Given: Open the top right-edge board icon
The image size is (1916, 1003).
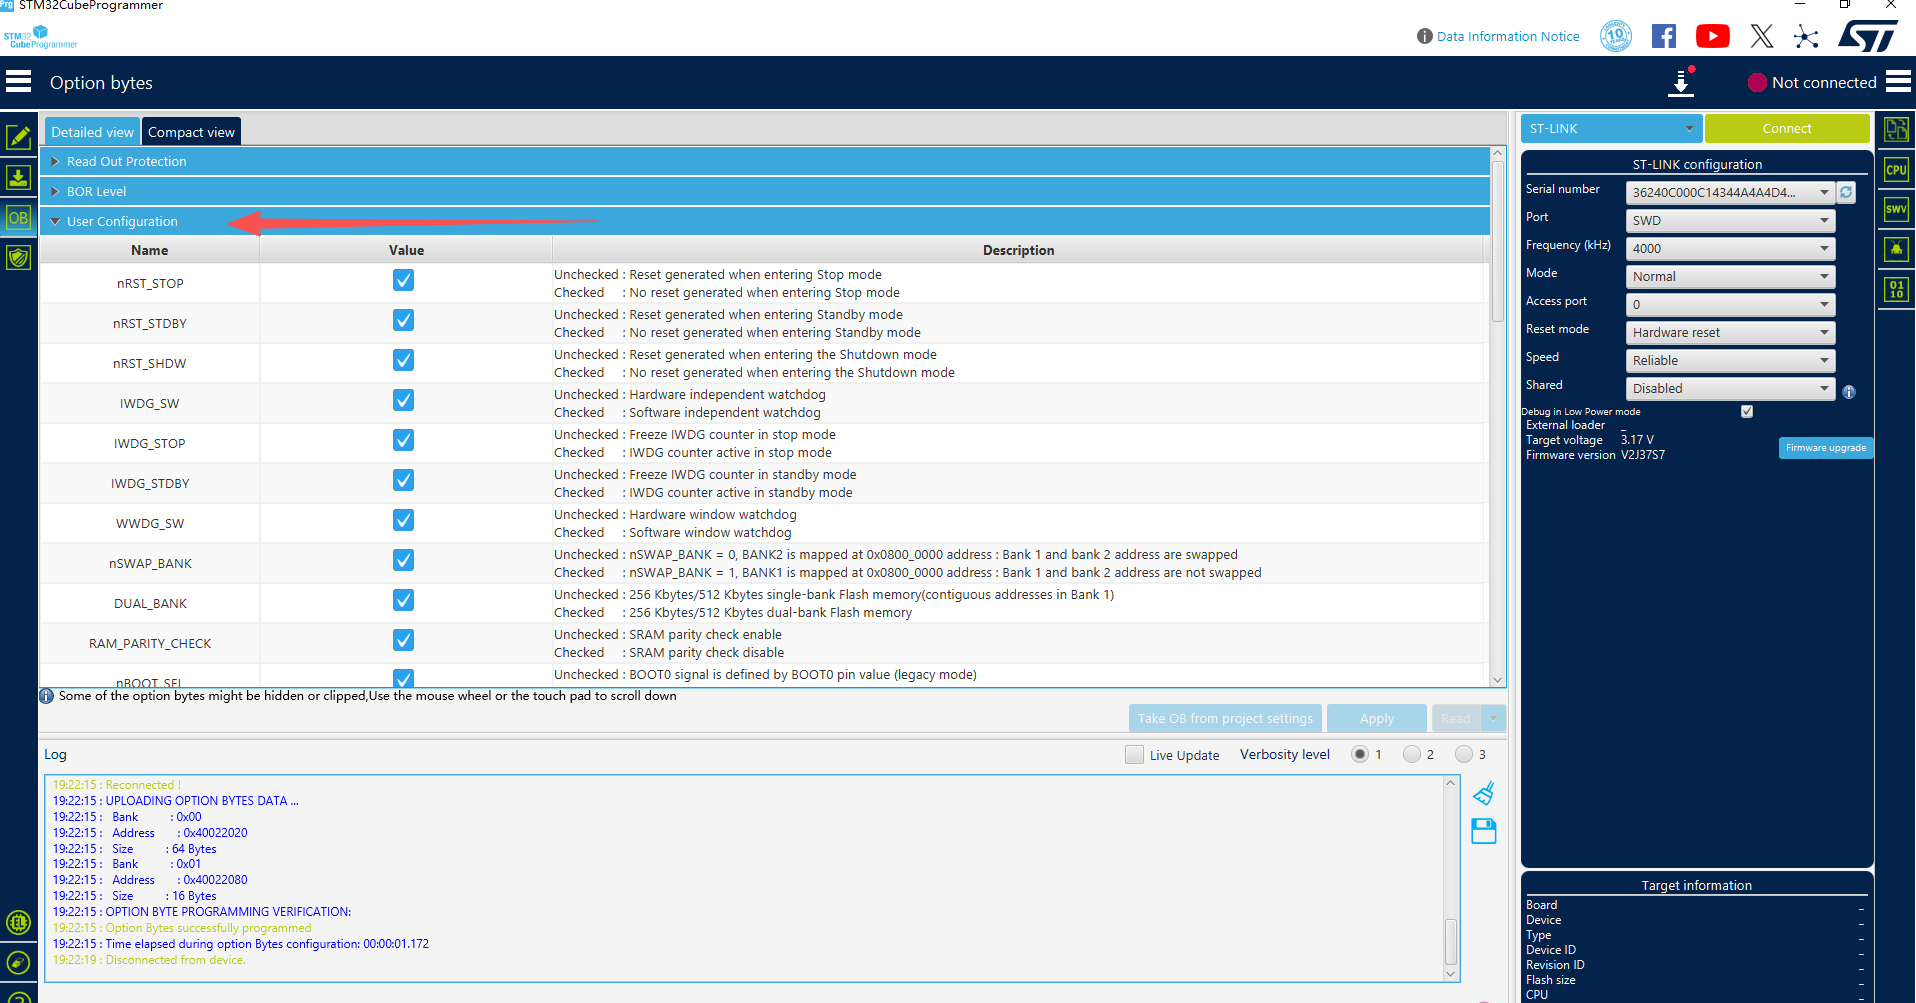Looking at the screenshot, I should [x=1896, y=129].
